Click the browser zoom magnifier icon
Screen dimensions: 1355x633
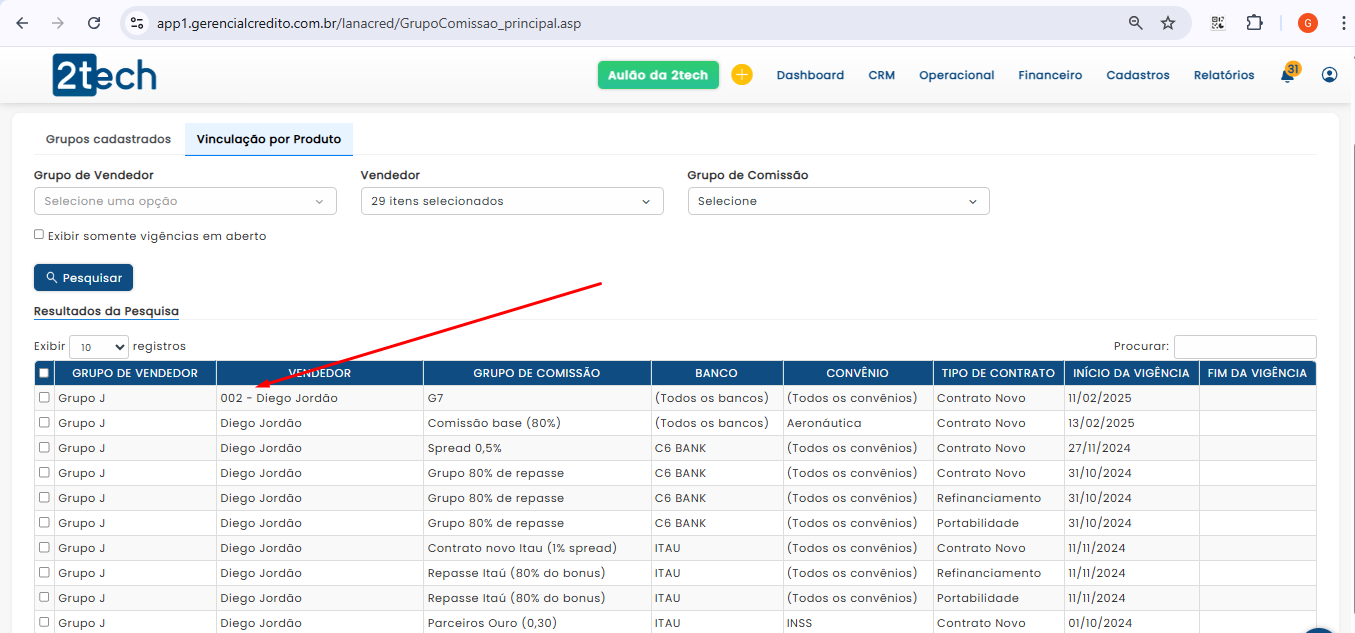[1135, 23]
